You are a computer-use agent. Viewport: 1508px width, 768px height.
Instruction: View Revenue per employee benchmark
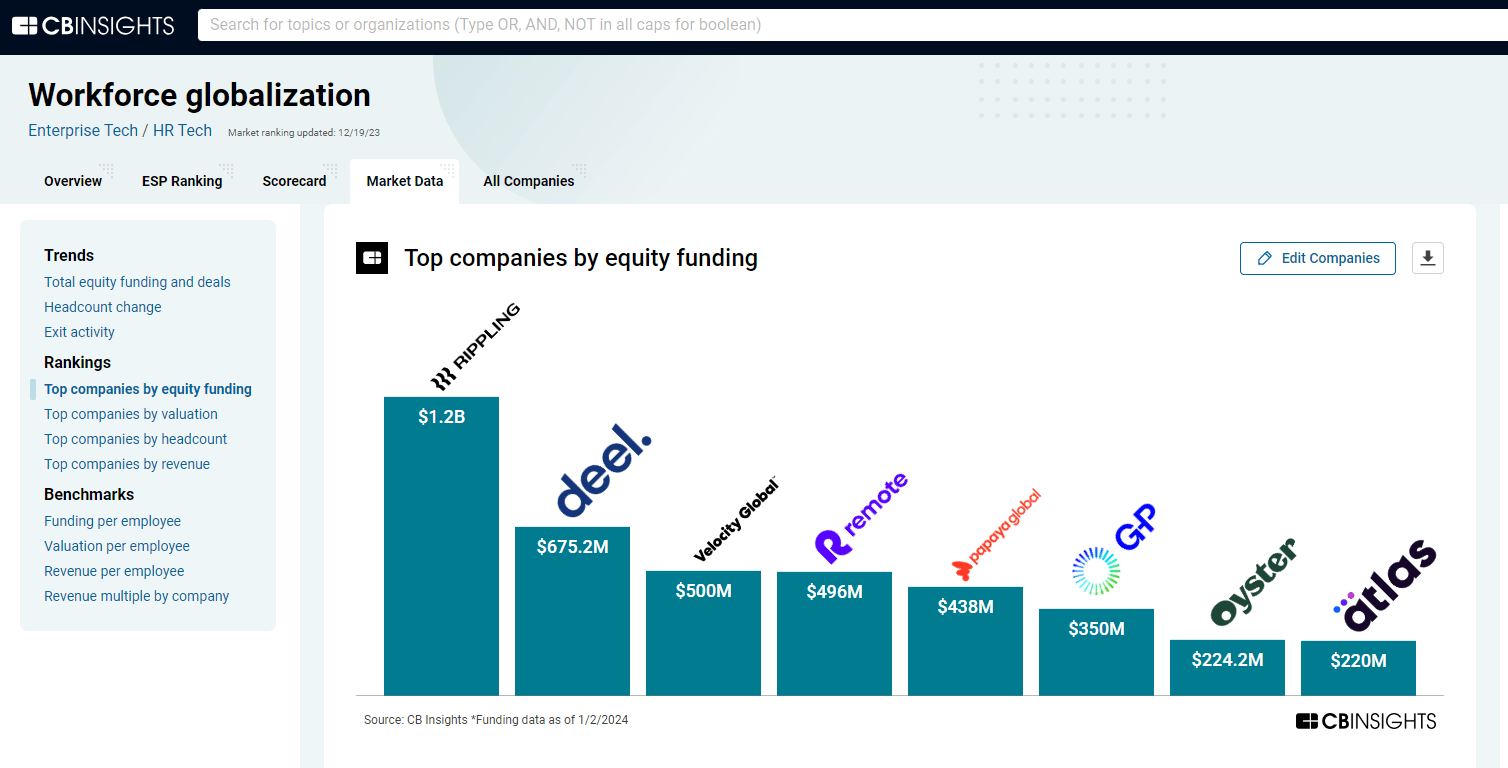coord(114,571)
